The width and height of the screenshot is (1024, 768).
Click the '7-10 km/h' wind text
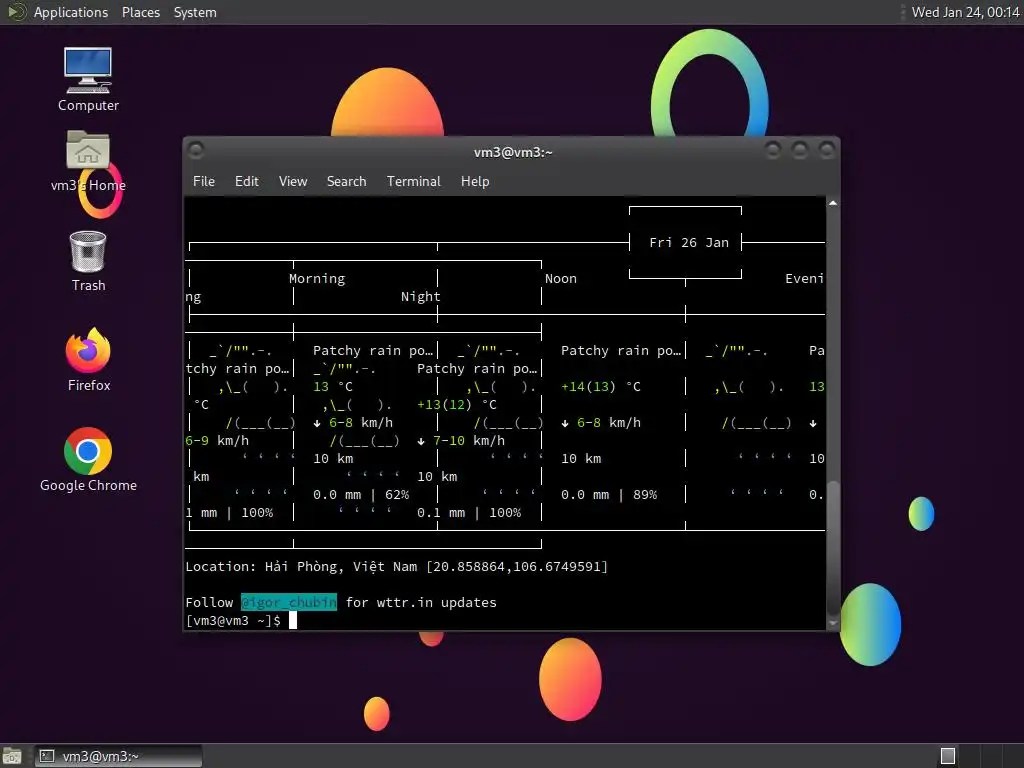pos(469,441)
